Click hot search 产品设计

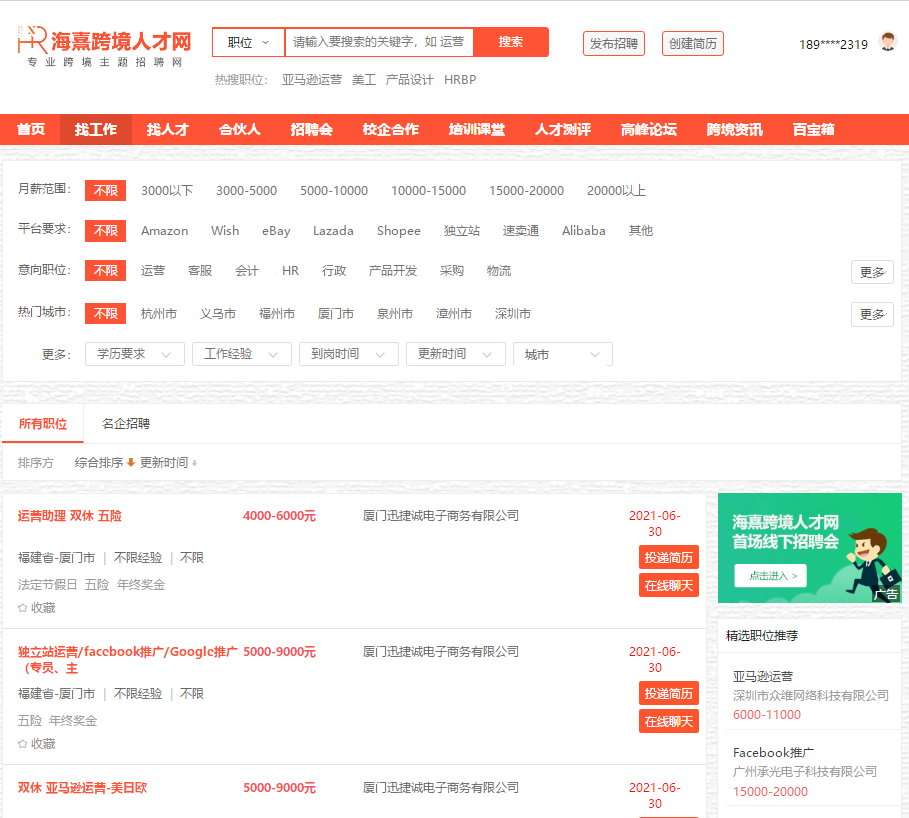tap(409, 79)
